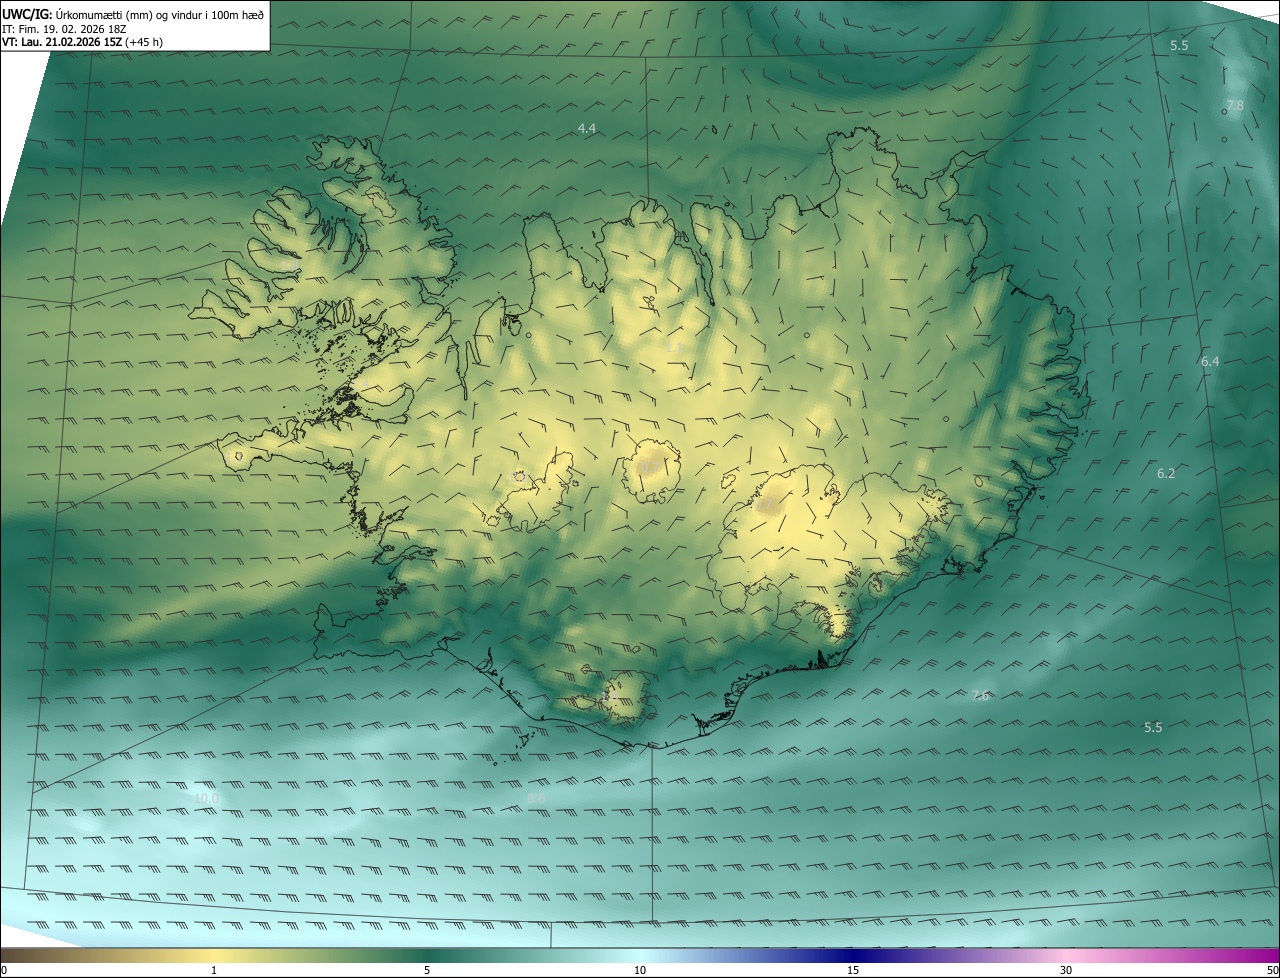
Task: Click the '1' tick on the color scale
Action: point(214,970)
